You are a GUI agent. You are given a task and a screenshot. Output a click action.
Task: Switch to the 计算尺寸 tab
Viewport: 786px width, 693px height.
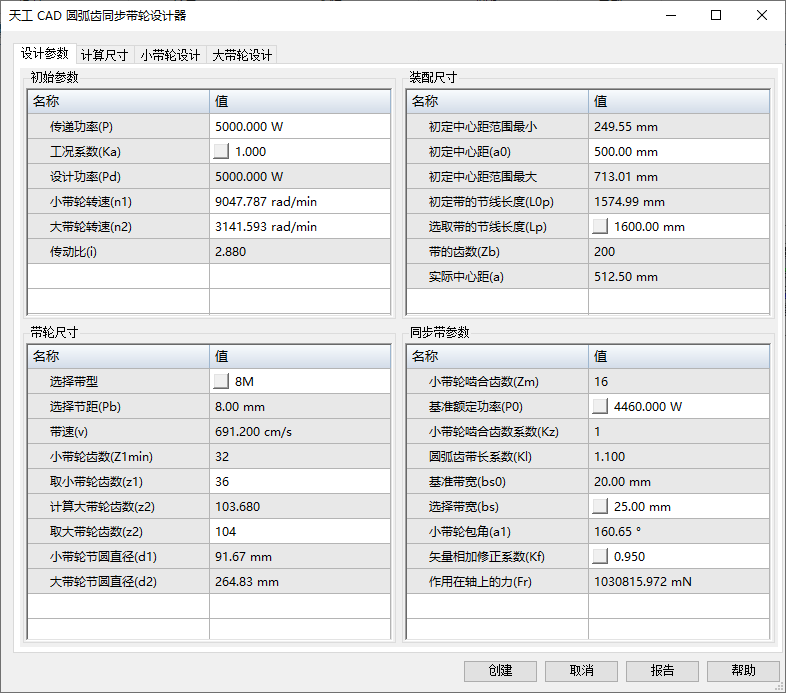click(105, 56)
